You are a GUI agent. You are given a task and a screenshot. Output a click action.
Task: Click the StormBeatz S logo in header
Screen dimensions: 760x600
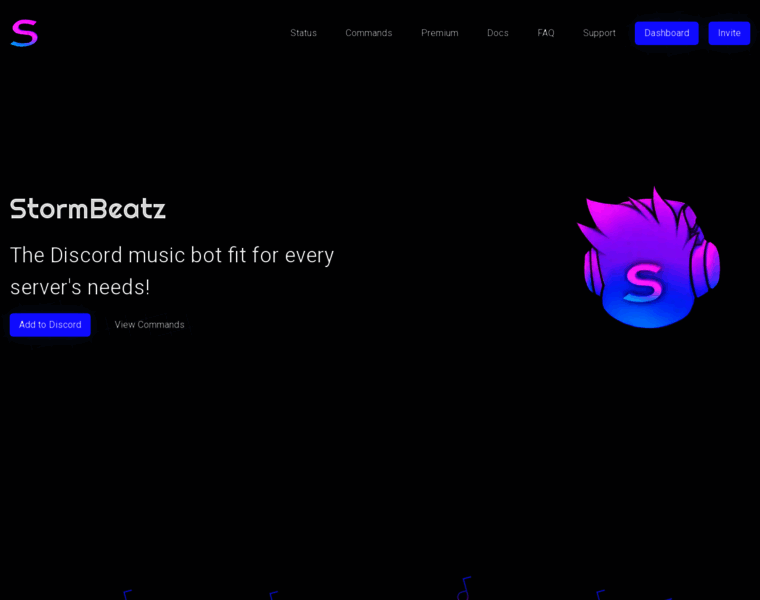(x=24, y=33)
